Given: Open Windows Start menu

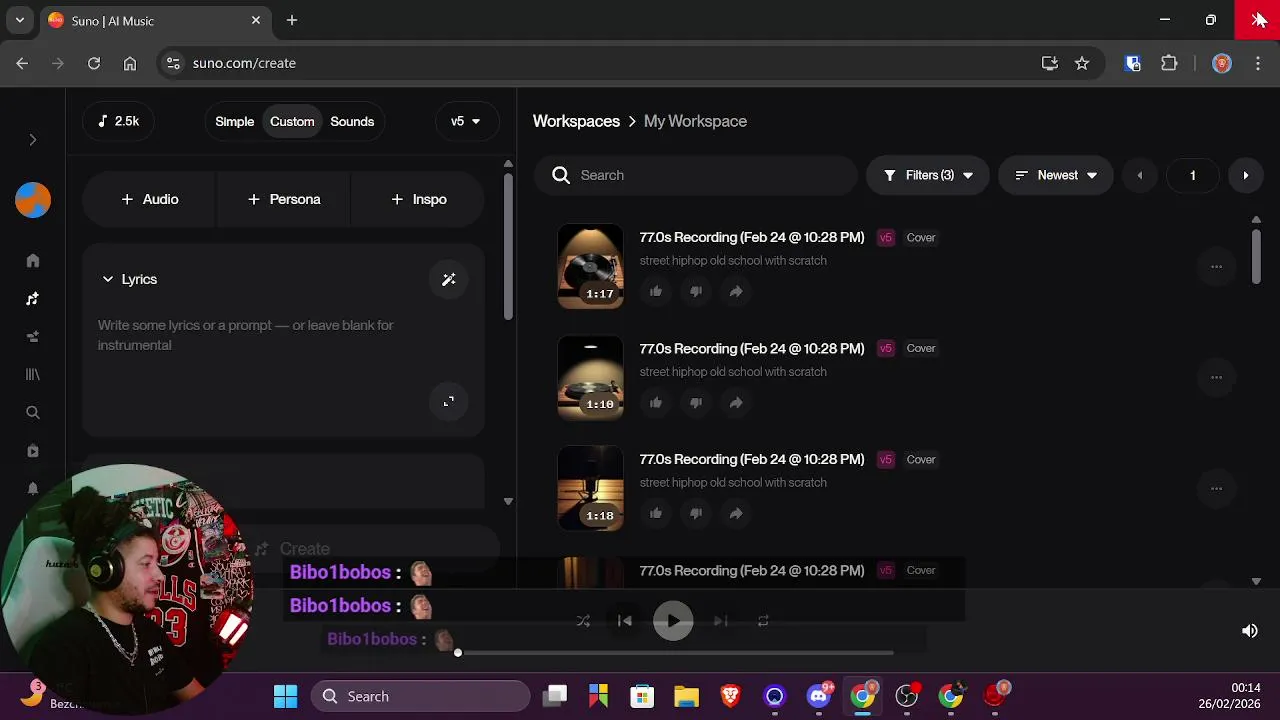Looking at the screenshot, I should coord(285,696).
